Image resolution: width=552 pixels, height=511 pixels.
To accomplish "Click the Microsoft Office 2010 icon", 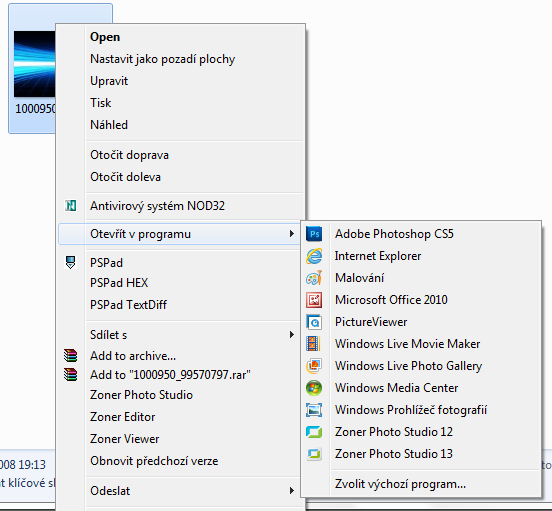I will (314, 300).
